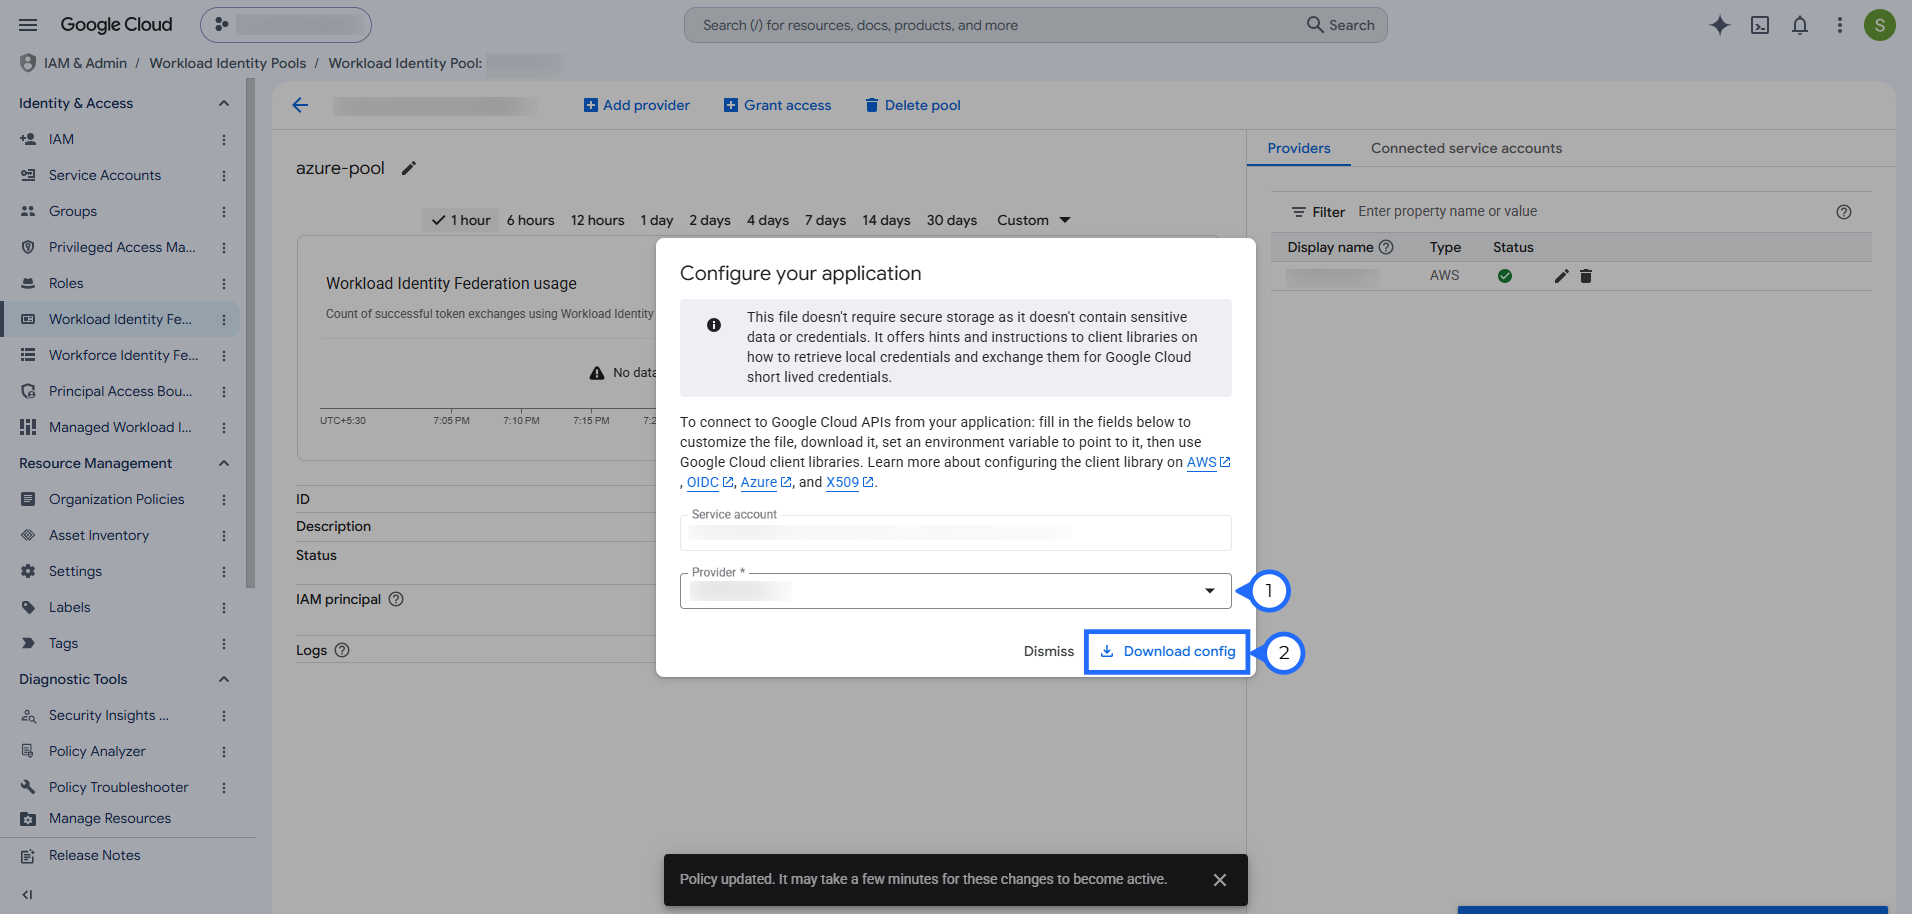Click Grant access button
This screenshot has width=1912, height=914.
778,105
